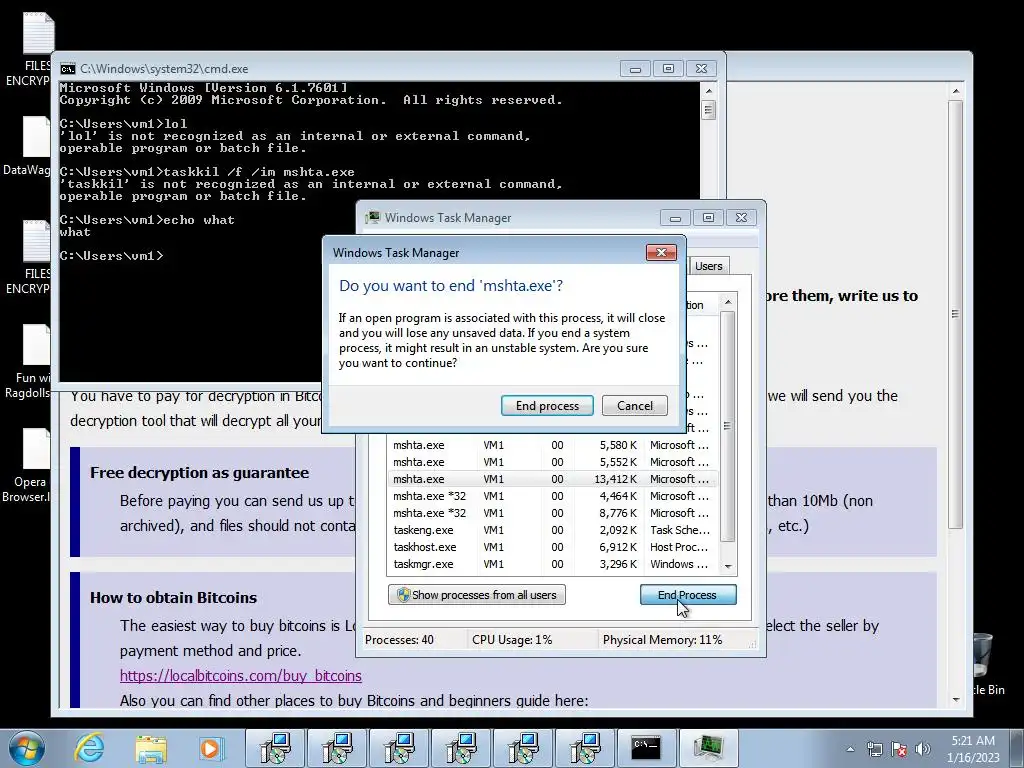Click Task Manager title bar icon
The height and width of the screenshot is (768, 1024).
372,217
